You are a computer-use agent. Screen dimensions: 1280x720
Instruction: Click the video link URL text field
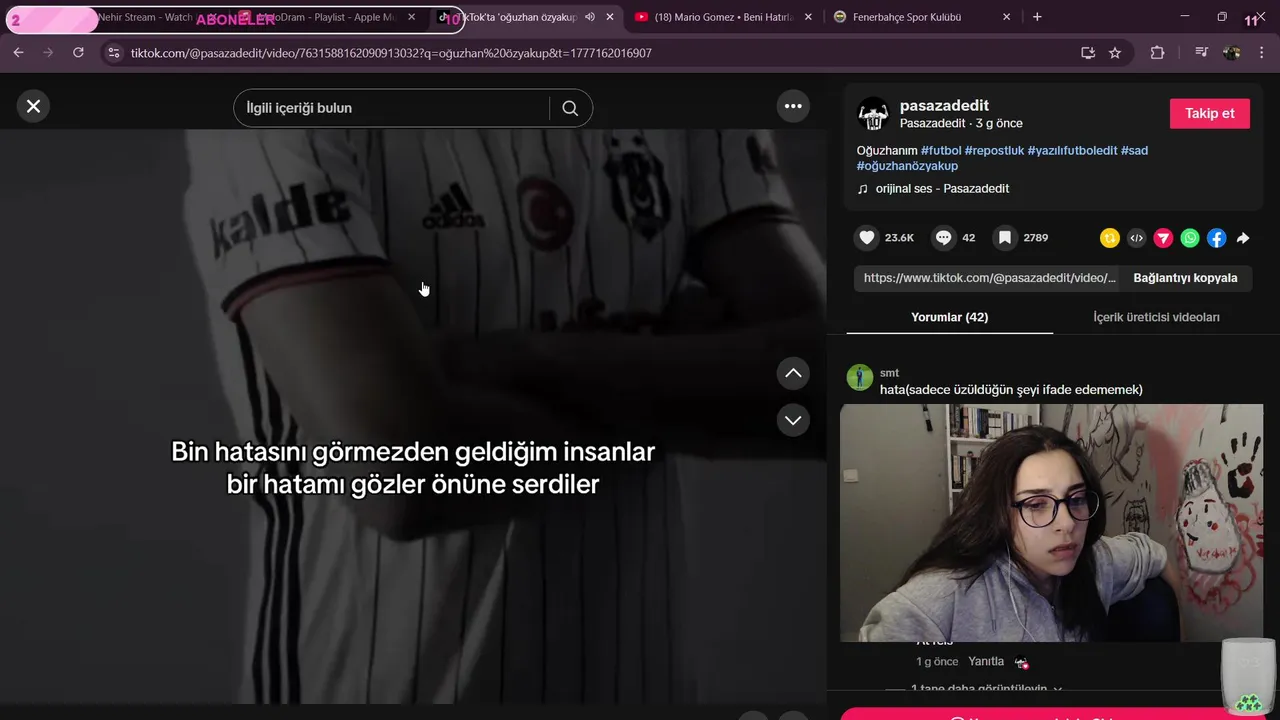(x=989, y=278)
